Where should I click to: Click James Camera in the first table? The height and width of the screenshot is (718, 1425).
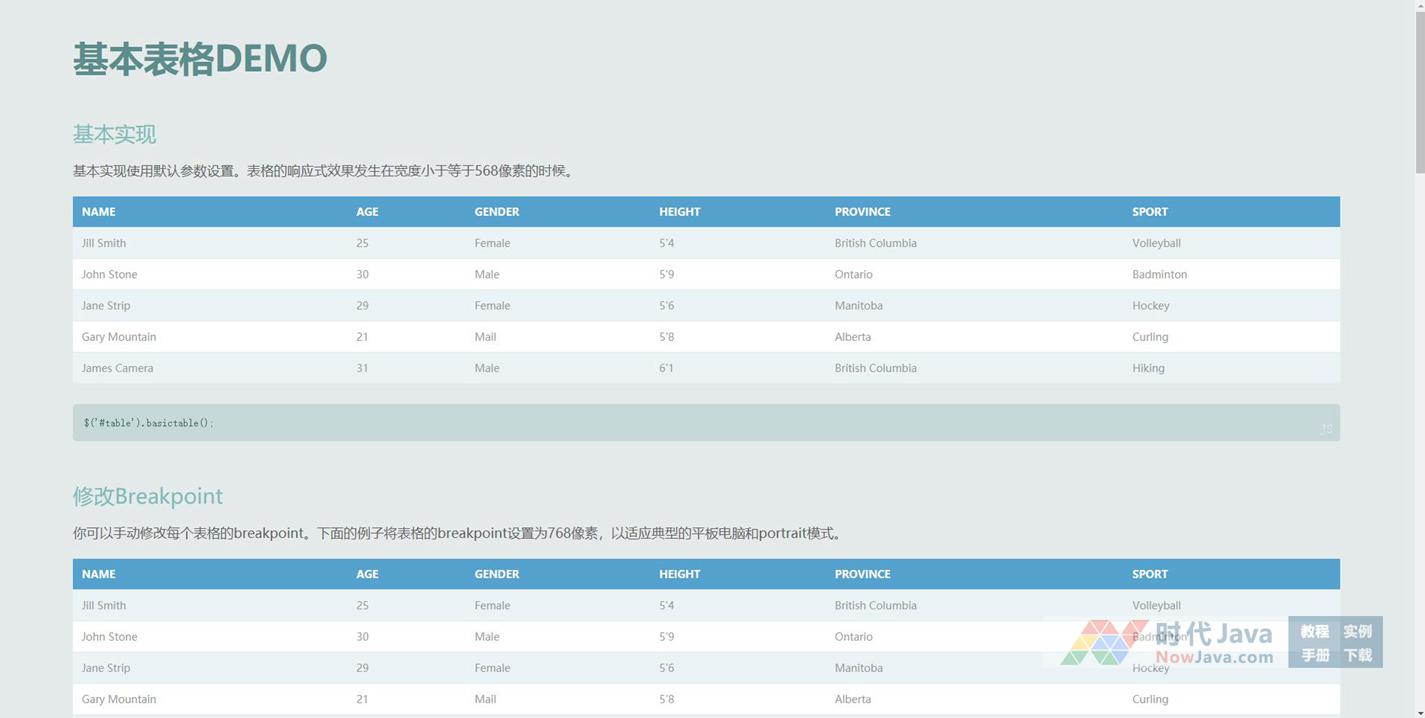coord(117,368)
